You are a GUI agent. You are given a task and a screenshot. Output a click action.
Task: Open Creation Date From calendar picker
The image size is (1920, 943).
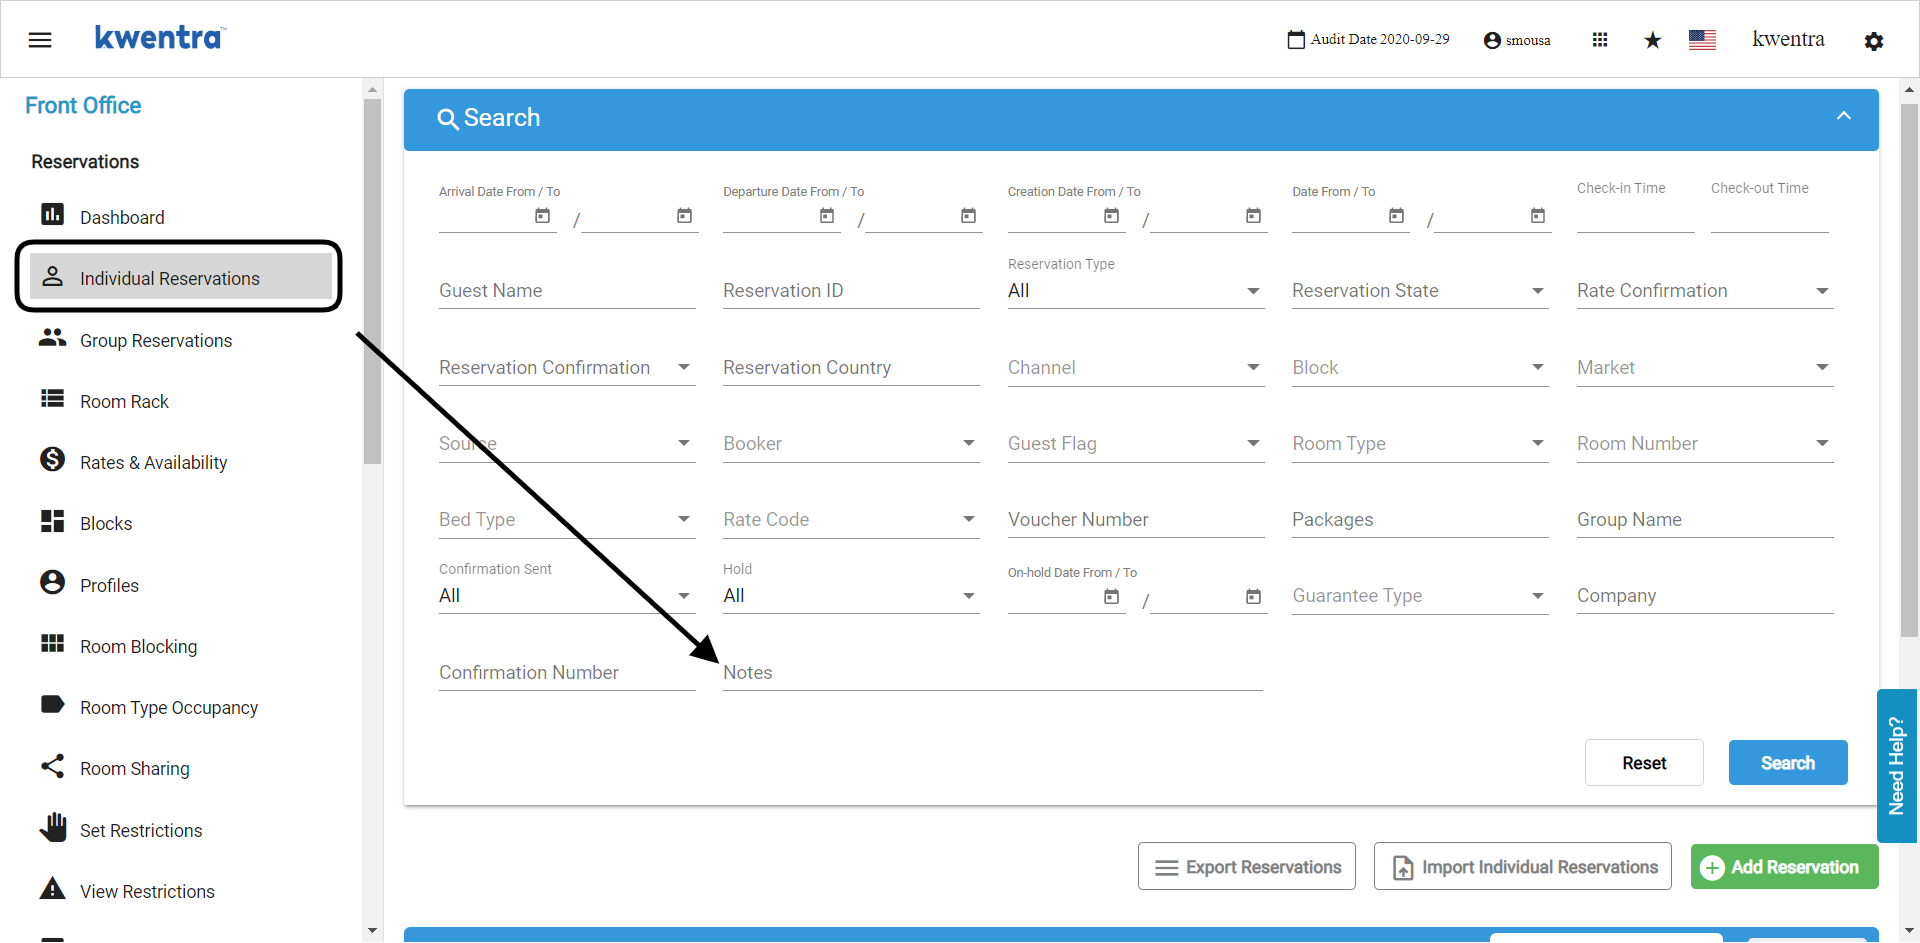coord(1112,216)
